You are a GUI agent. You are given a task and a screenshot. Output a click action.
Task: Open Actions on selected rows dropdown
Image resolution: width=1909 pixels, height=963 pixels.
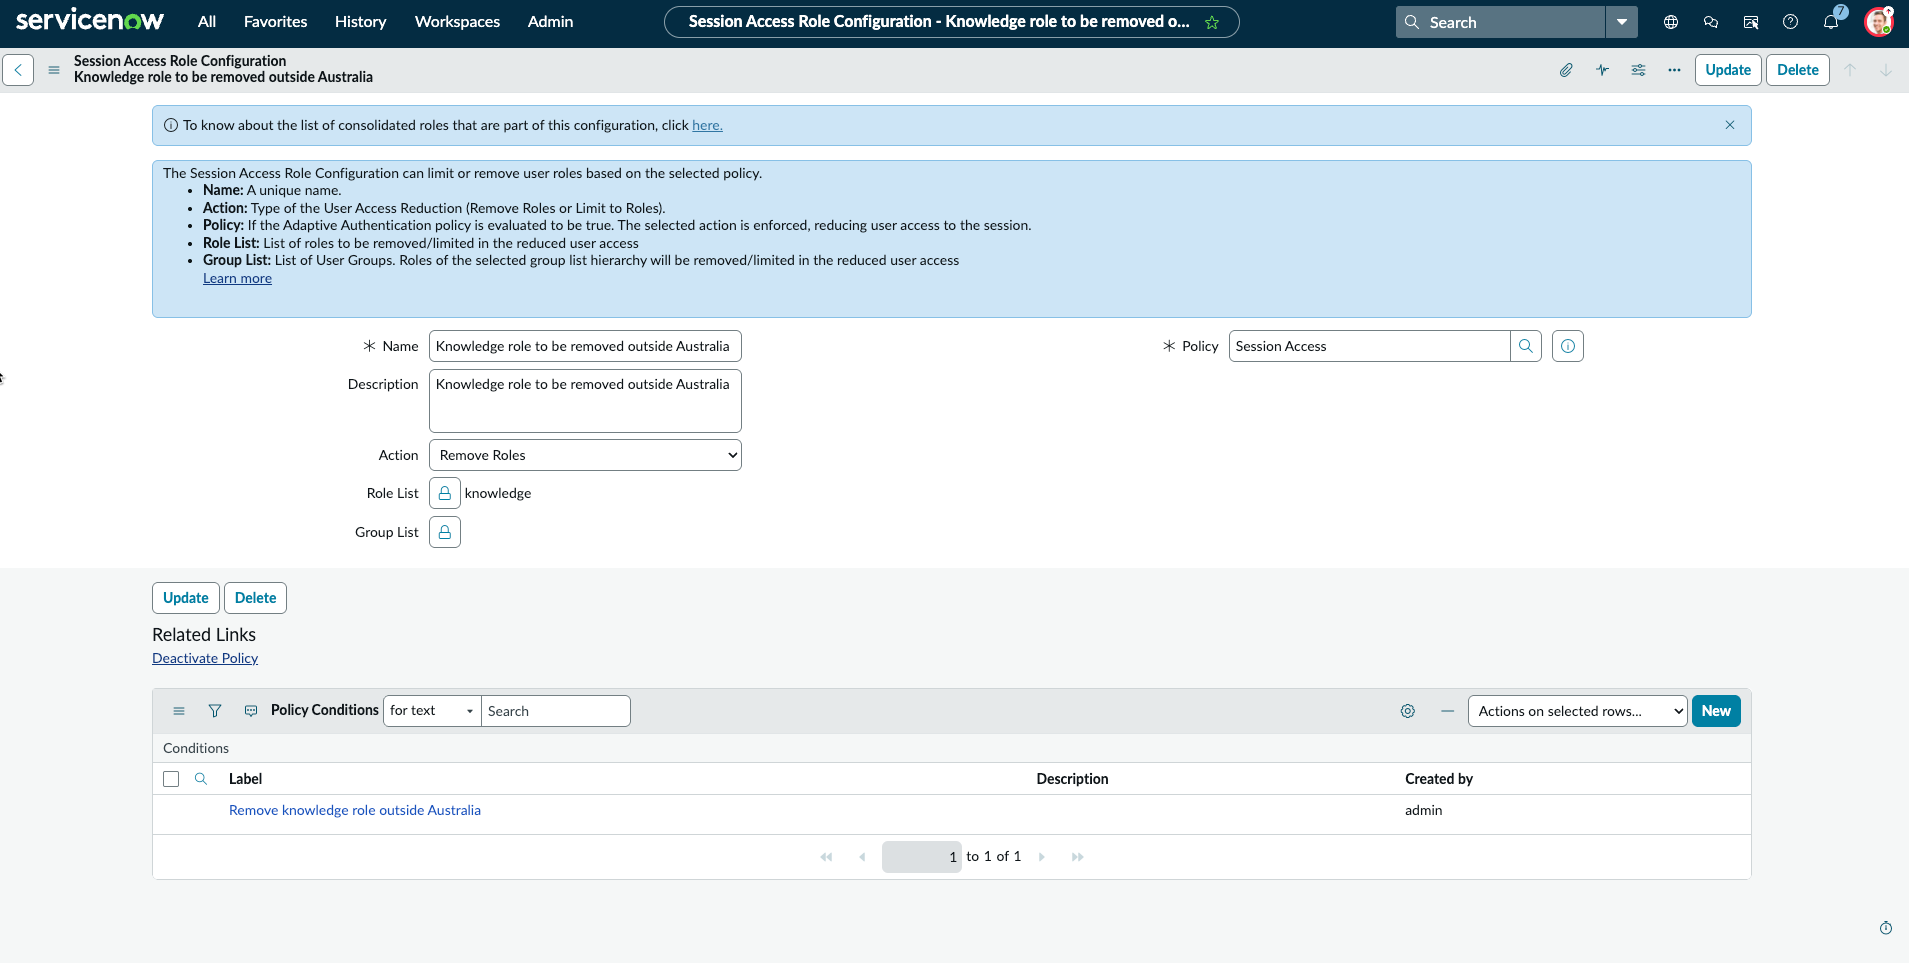(1578, 711)
